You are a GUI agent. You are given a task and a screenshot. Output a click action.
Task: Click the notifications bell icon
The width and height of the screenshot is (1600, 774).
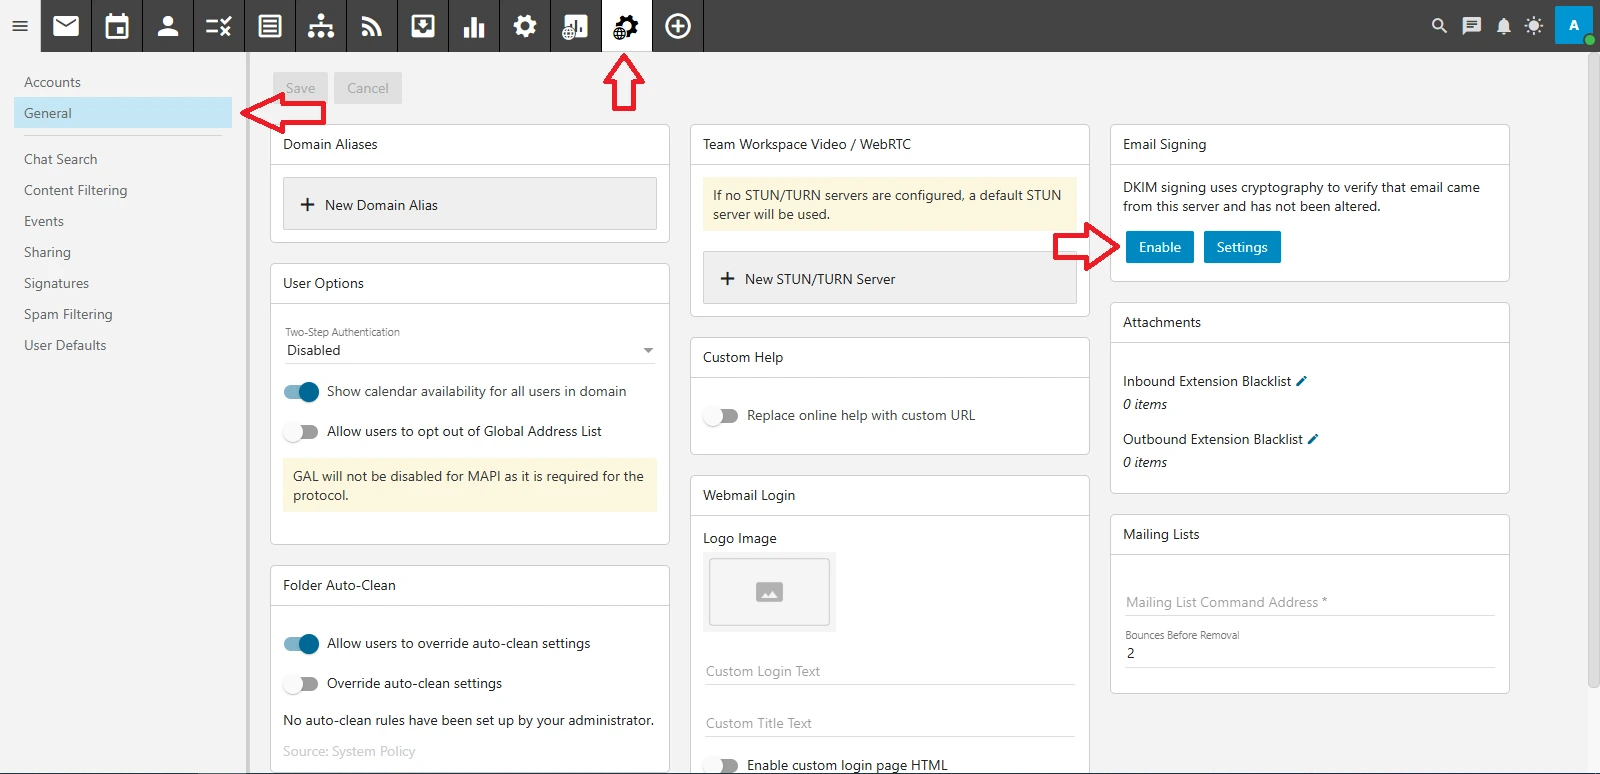coord(1503,26)
